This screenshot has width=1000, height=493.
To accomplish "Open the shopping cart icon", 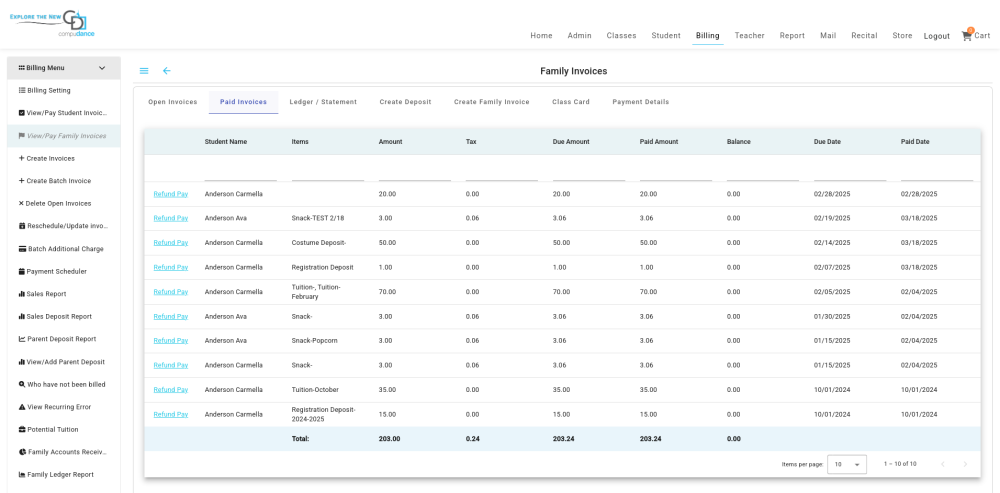I will coord(967,36).
